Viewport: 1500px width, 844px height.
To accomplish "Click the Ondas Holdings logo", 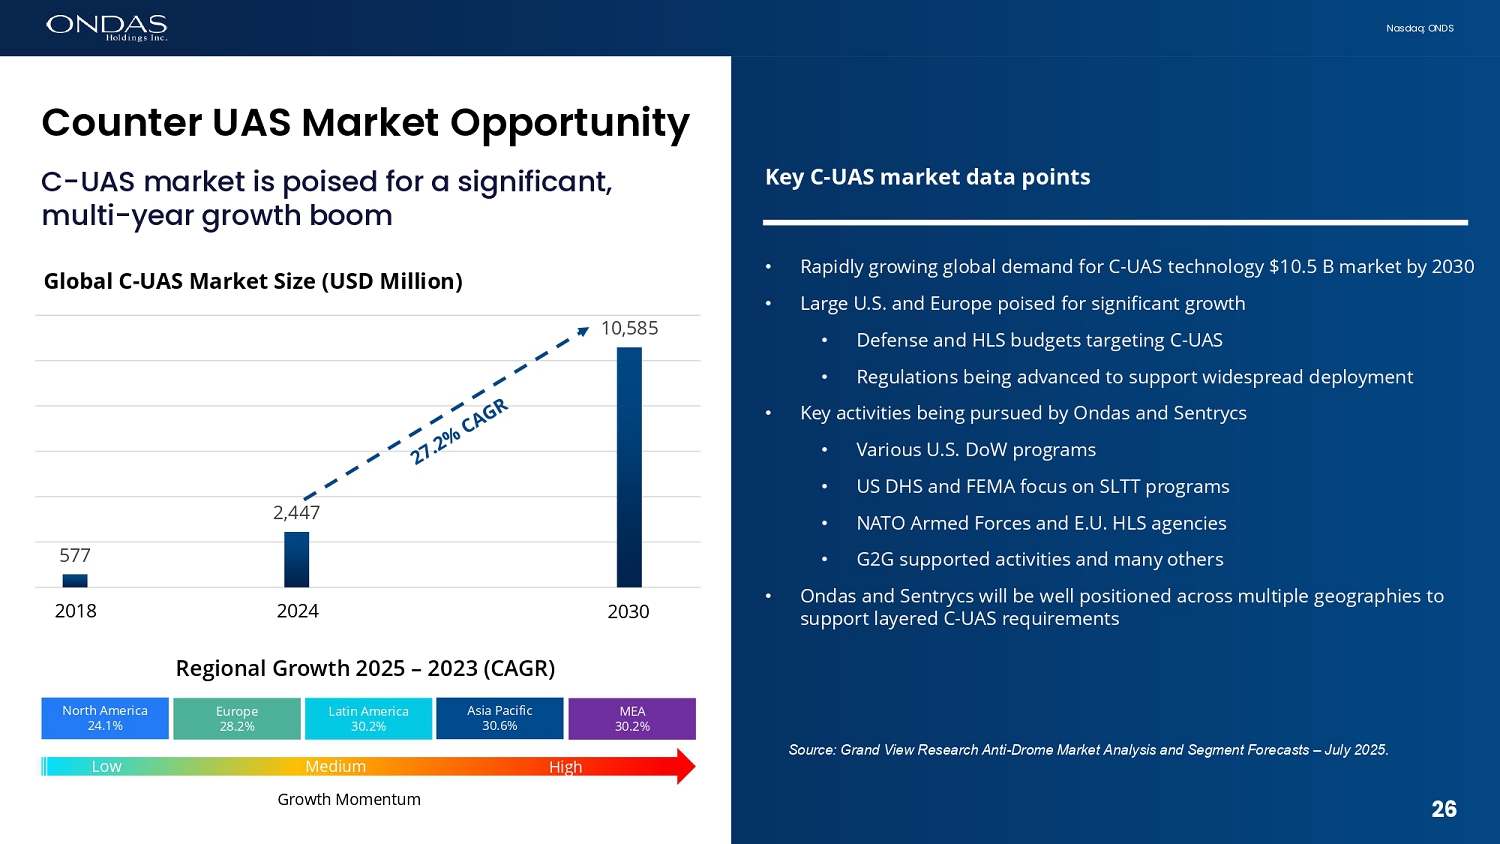I will tap(106, 27).
